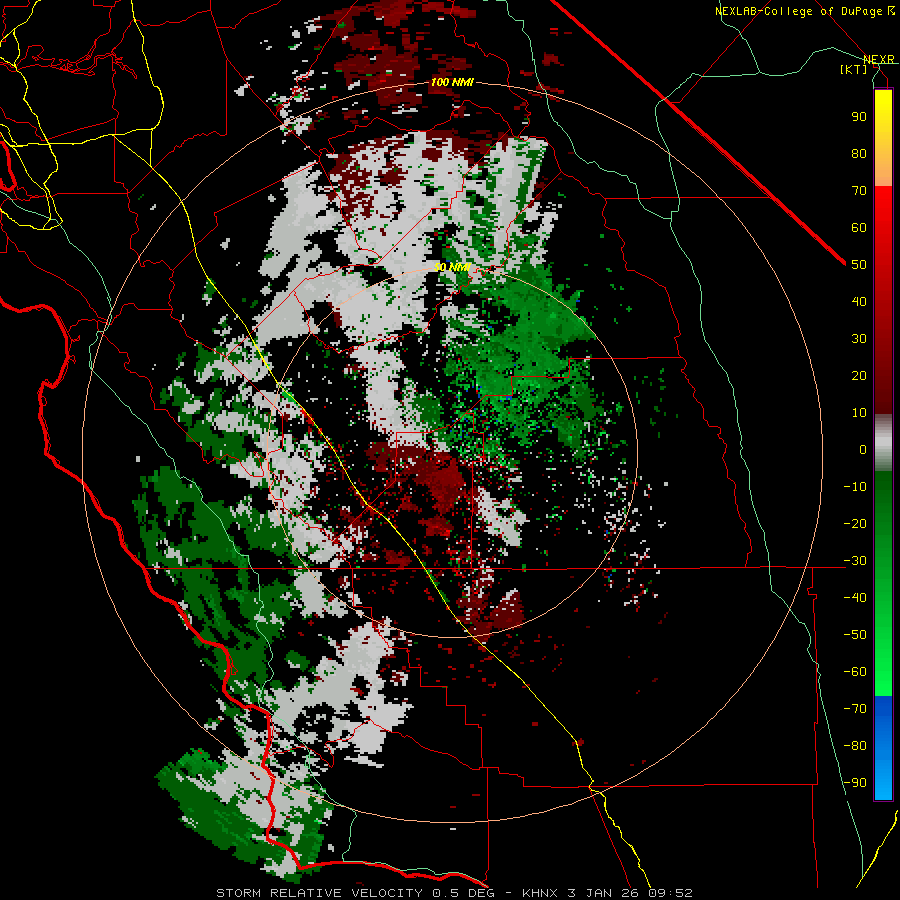Screen dimensions: 900x900
Task: Click the NEXR label above the scale
Action: (x=879, y=60)
